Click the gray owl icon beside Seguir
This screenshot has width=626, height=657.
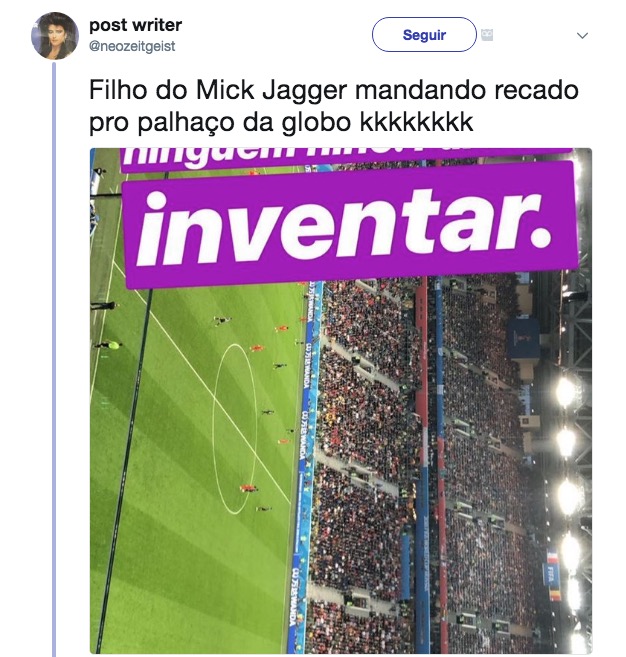[x=486, y=35]
